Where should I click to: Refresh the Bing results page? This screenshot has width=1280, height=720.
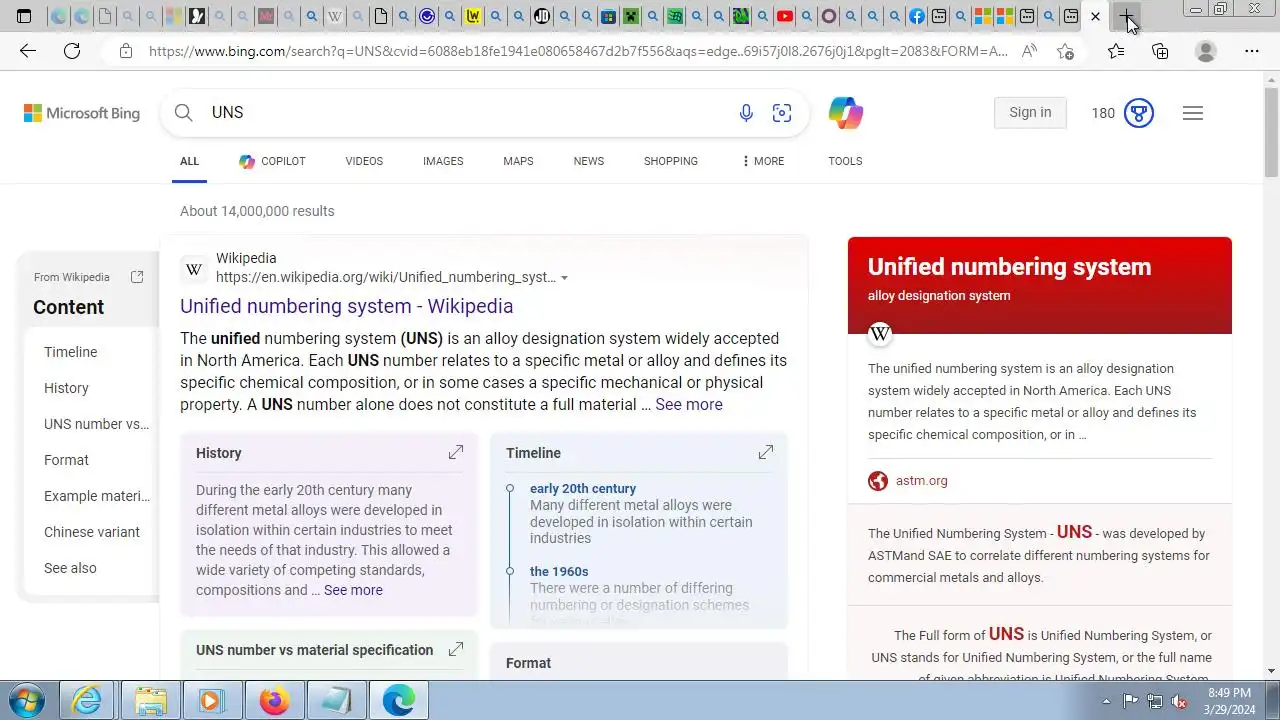[72, 51]
